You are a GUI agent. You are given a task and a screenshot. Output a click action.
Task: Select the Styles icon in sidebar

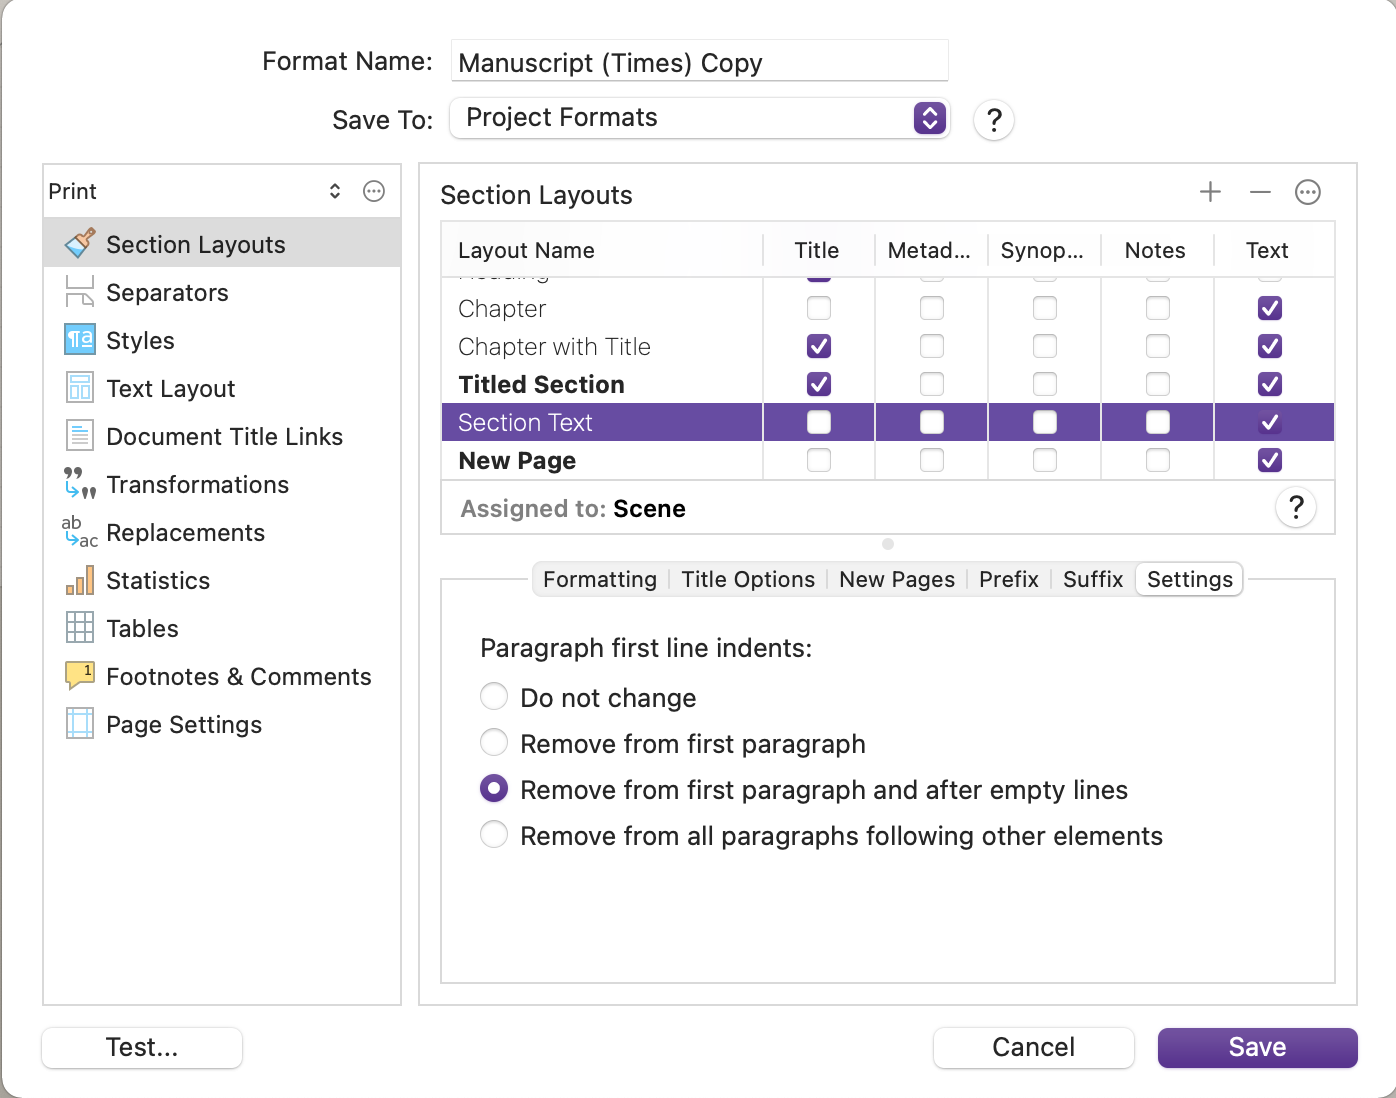coord(80,340)
